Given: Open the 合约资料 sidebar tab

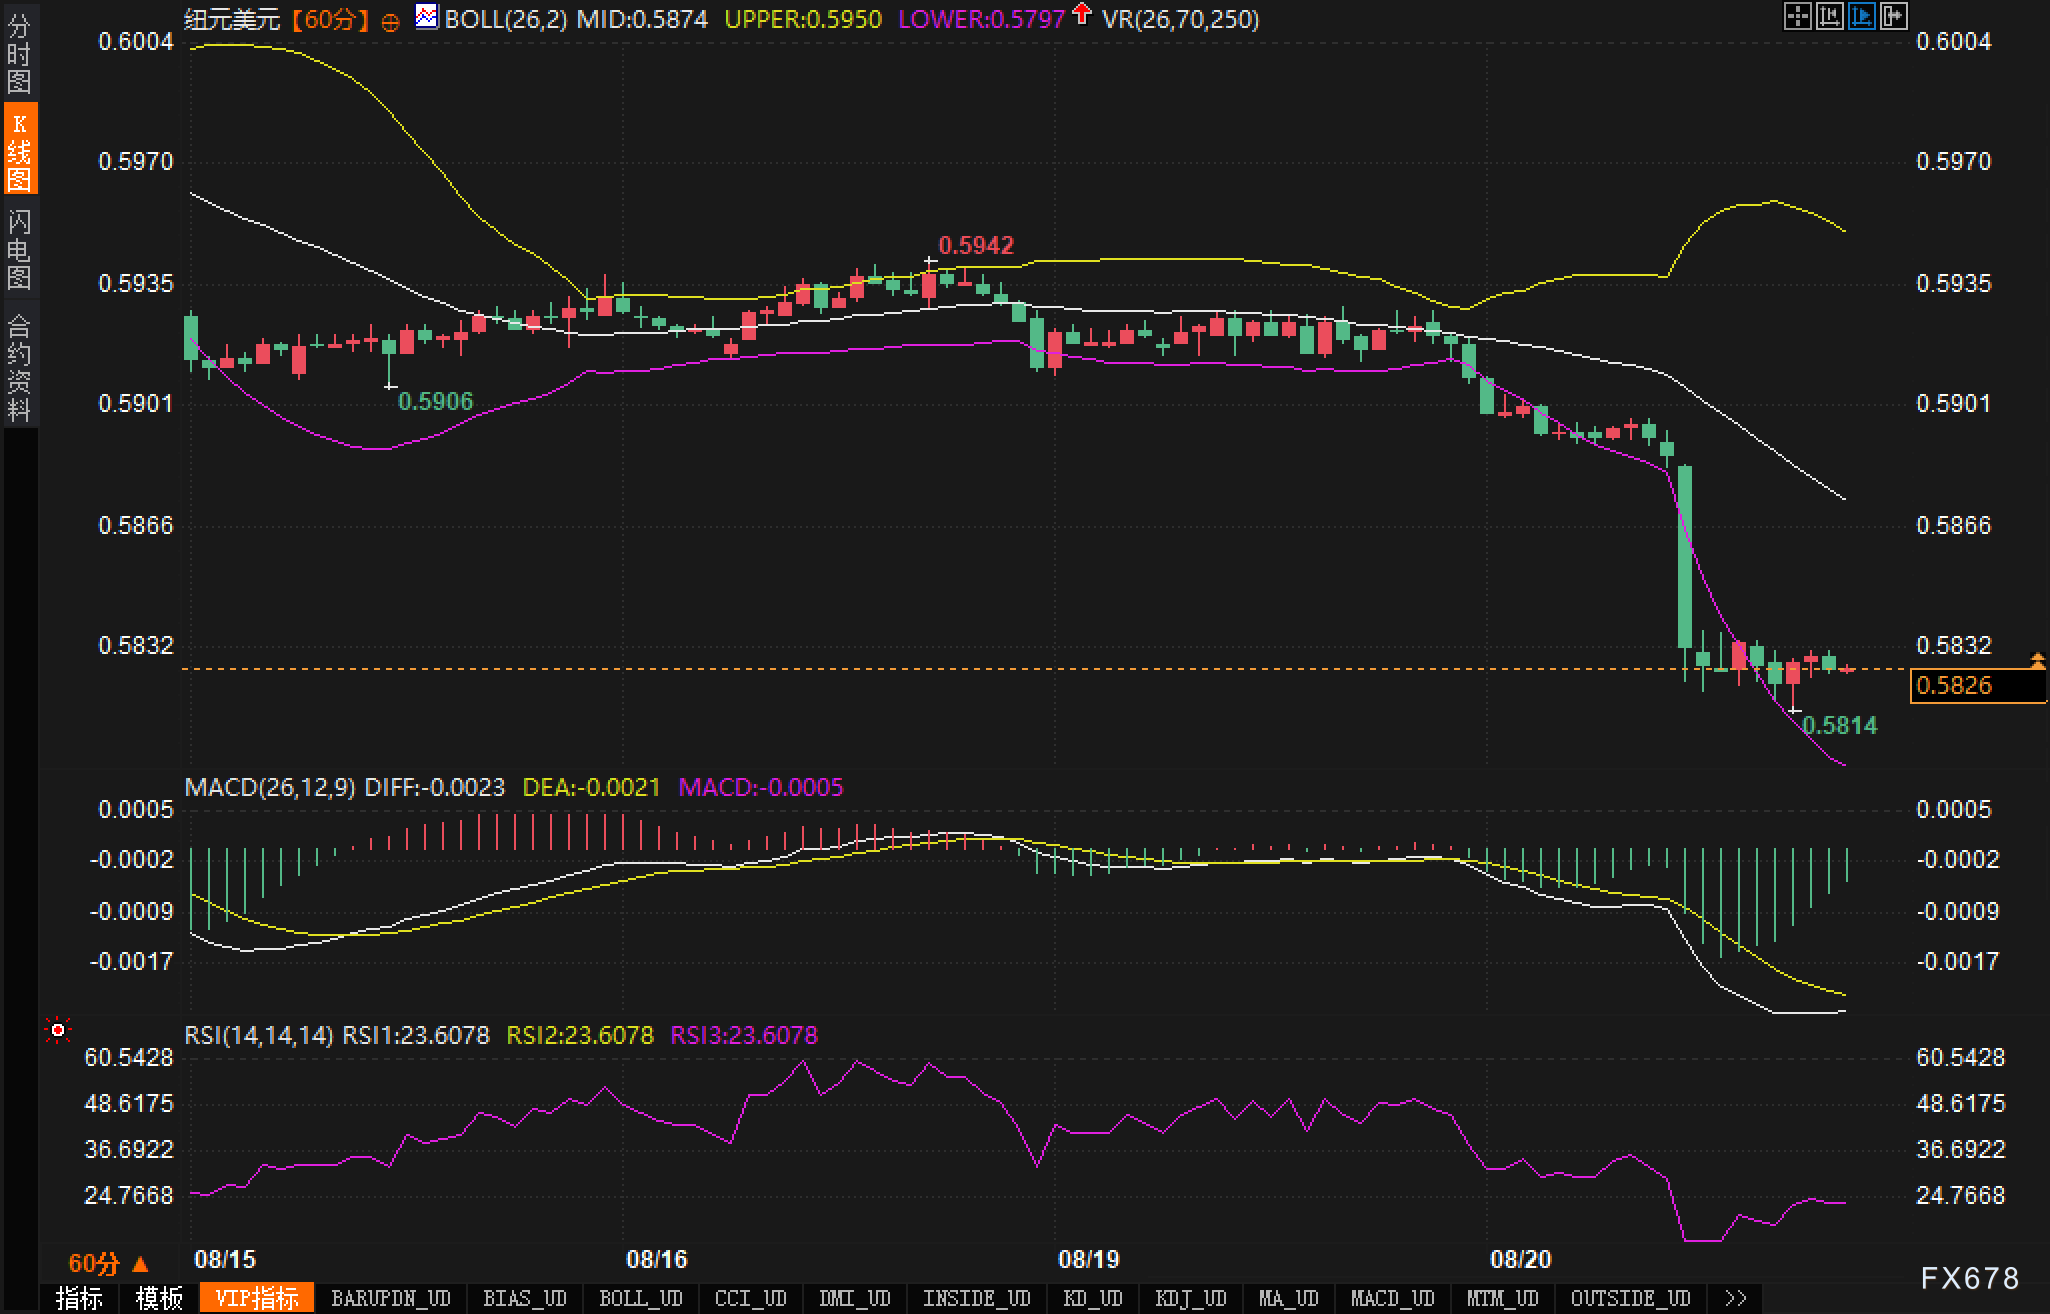Looking at the screenshot, I should click(x=19, y=367).
